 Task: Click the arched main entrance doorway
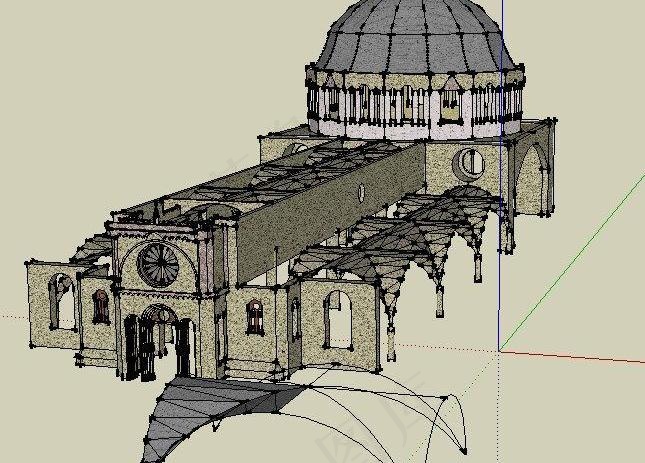(158, 340)
